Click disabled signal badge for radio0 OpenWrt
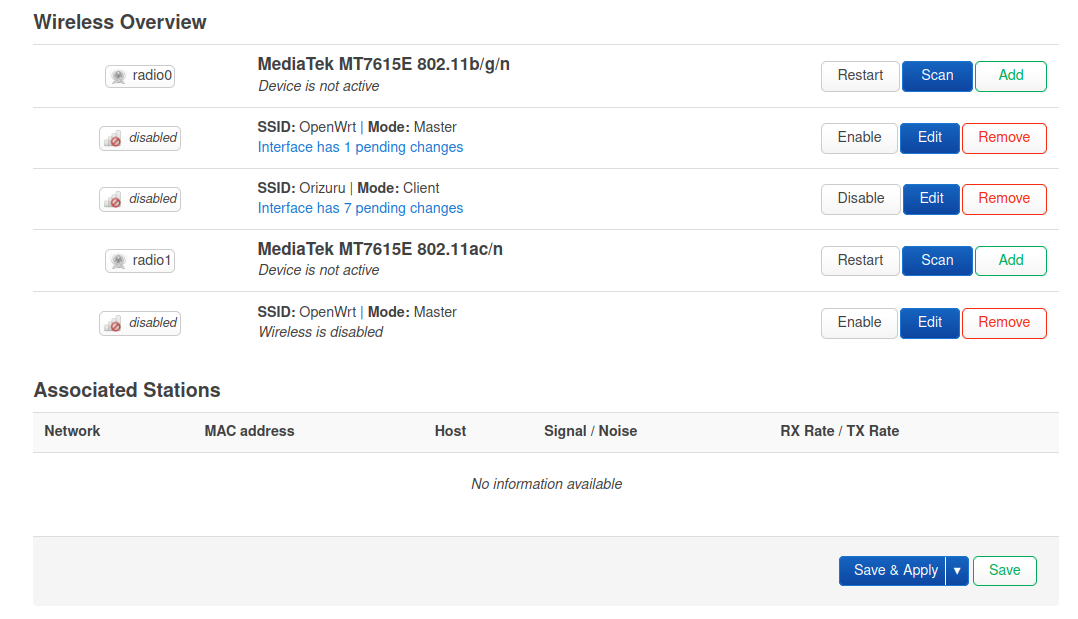Screen dimensions: 1078x619 (x=140, y=138)
